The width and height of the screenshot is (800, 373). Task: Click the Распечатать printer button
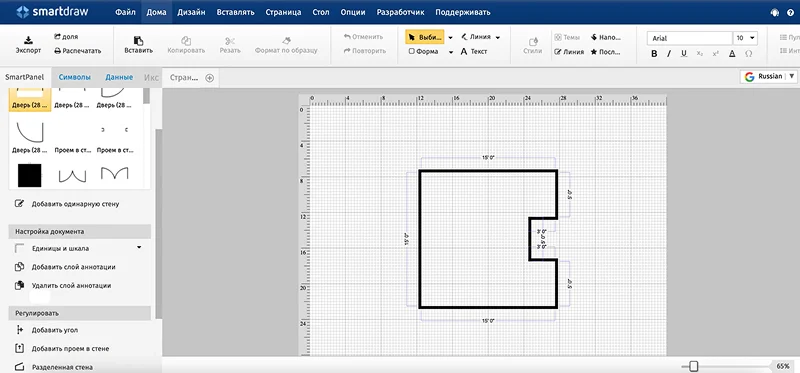[78, 51]
